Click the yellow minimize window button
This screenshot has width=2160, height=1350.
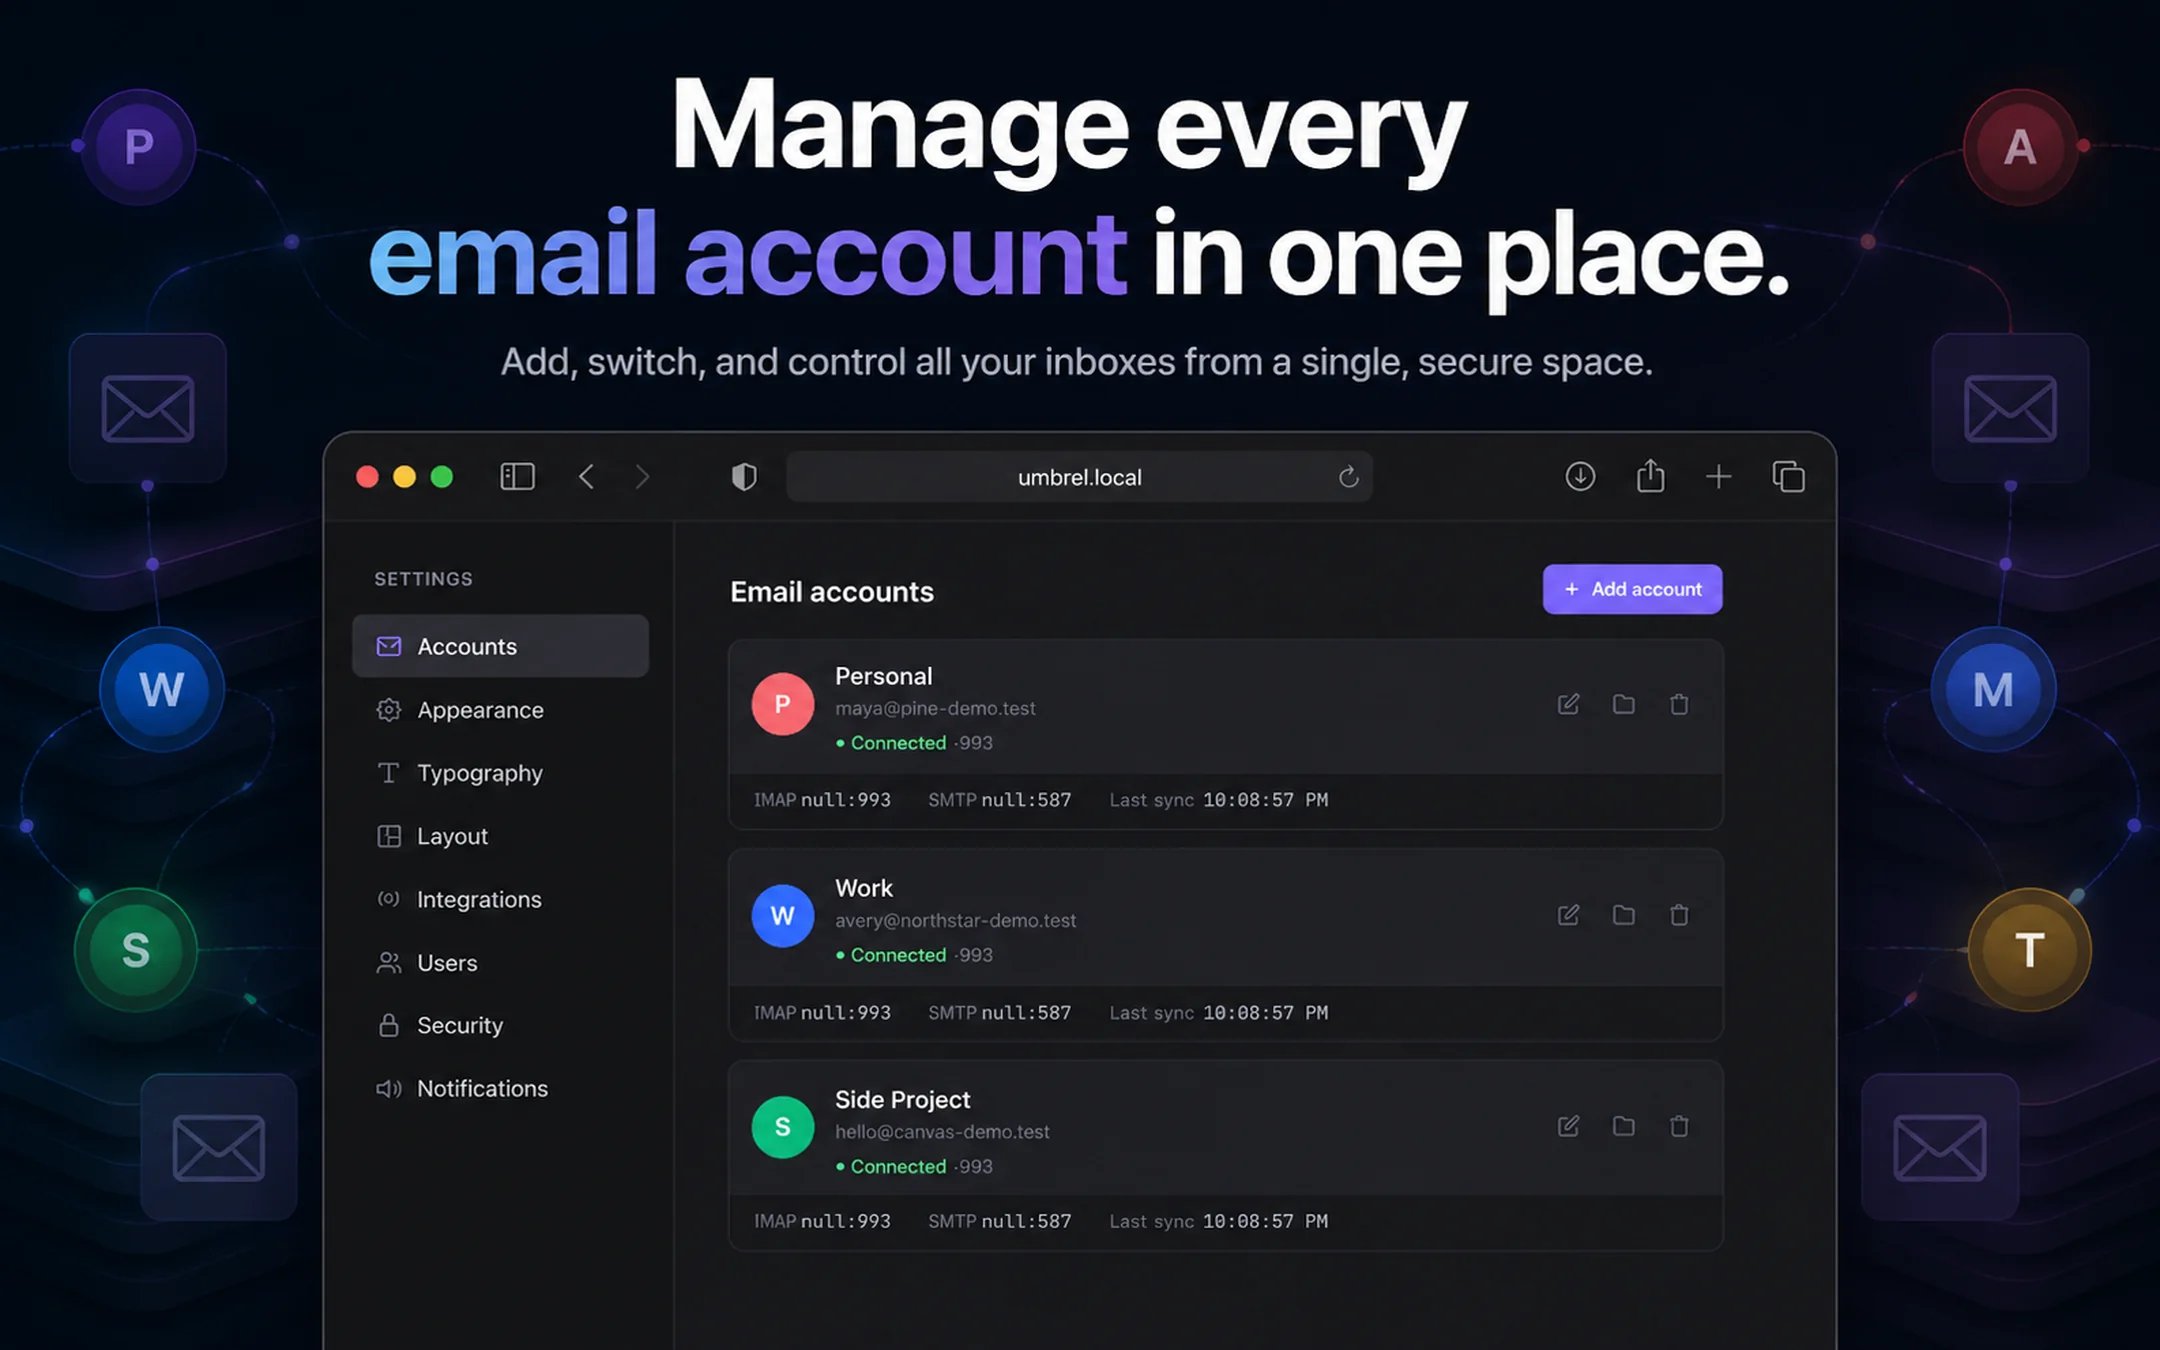(404, 477)
